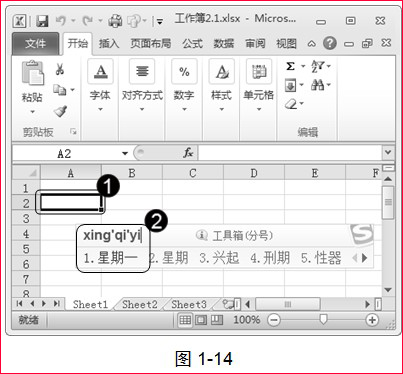This screenshot has width=403, height=374.
Task: Switch to the 视图 tab
Action: [x=286, y=44]
